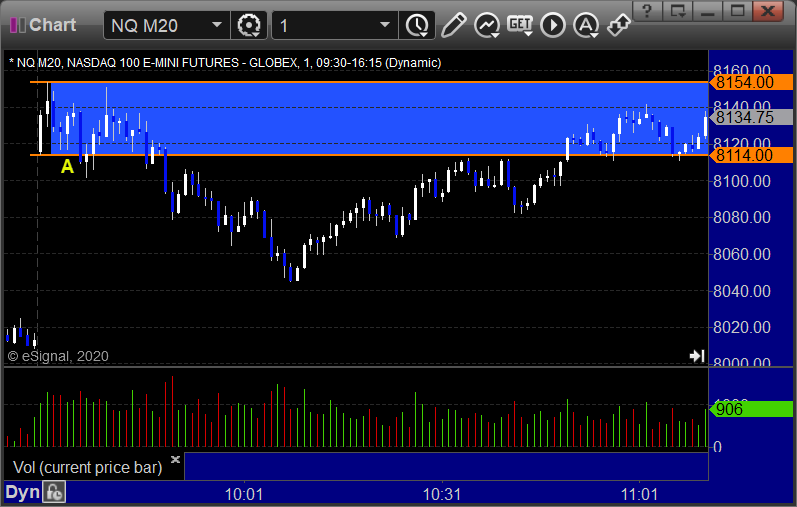Open the symbol settings gear icon

pos(249,25)
